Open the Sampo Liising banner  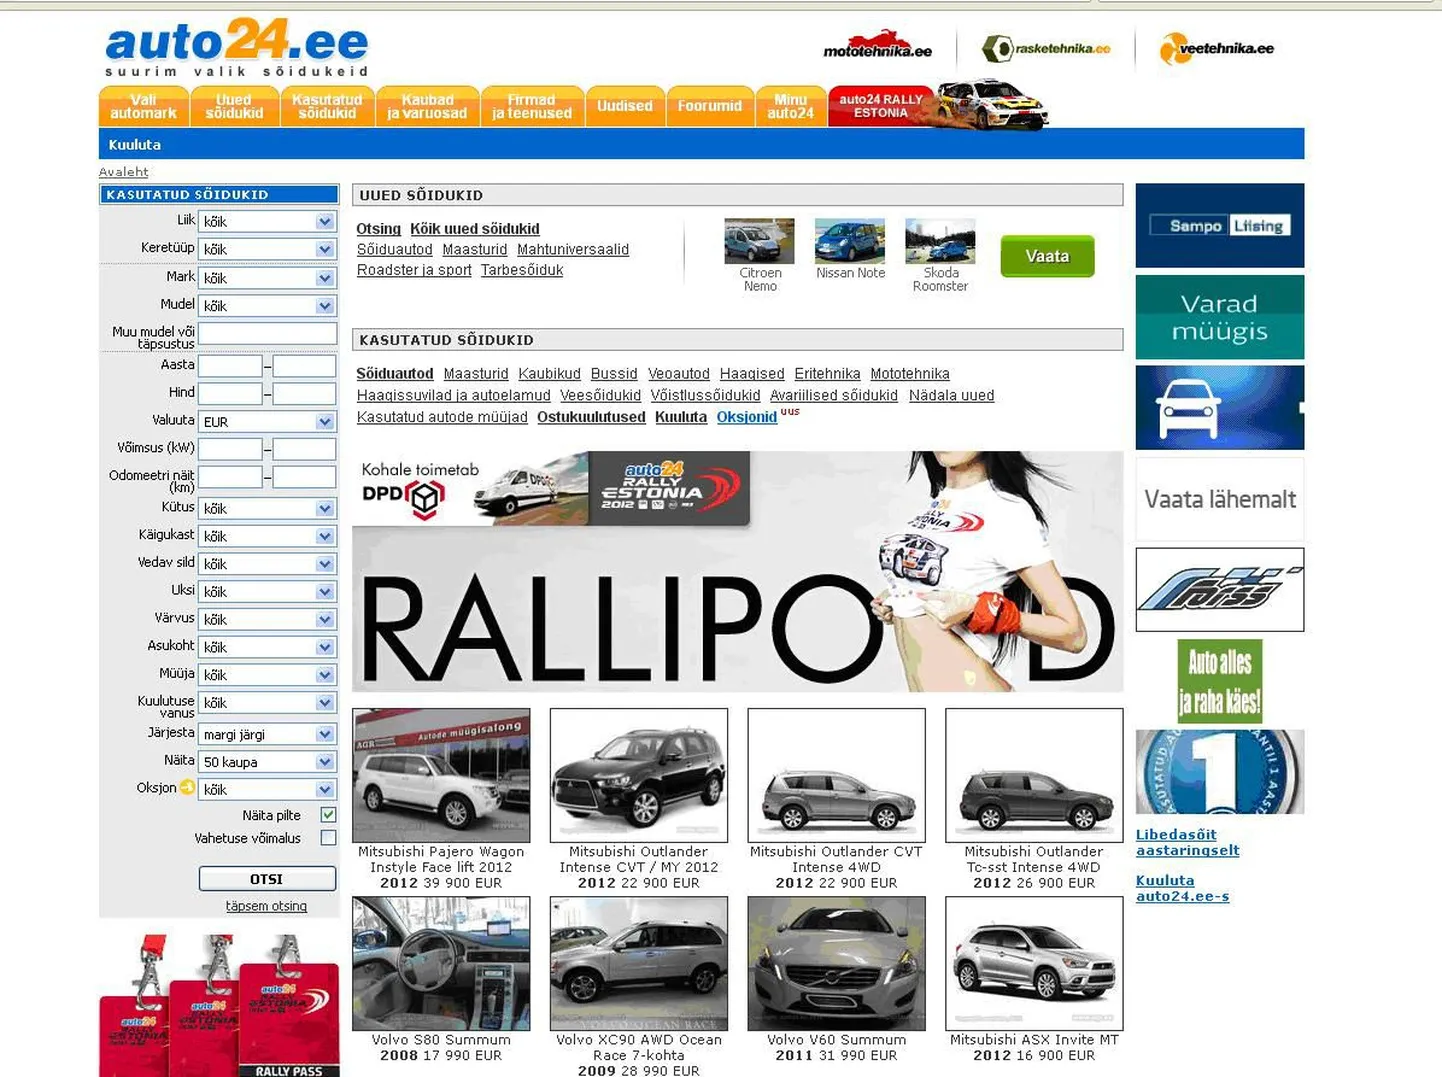tap(1219, 225)
